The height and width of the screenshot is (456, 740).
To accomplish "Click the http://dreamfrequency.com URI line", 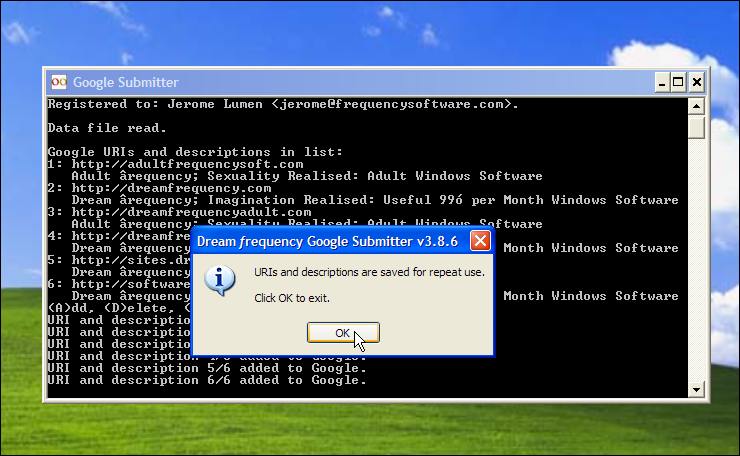I will (x=160, y=188).
